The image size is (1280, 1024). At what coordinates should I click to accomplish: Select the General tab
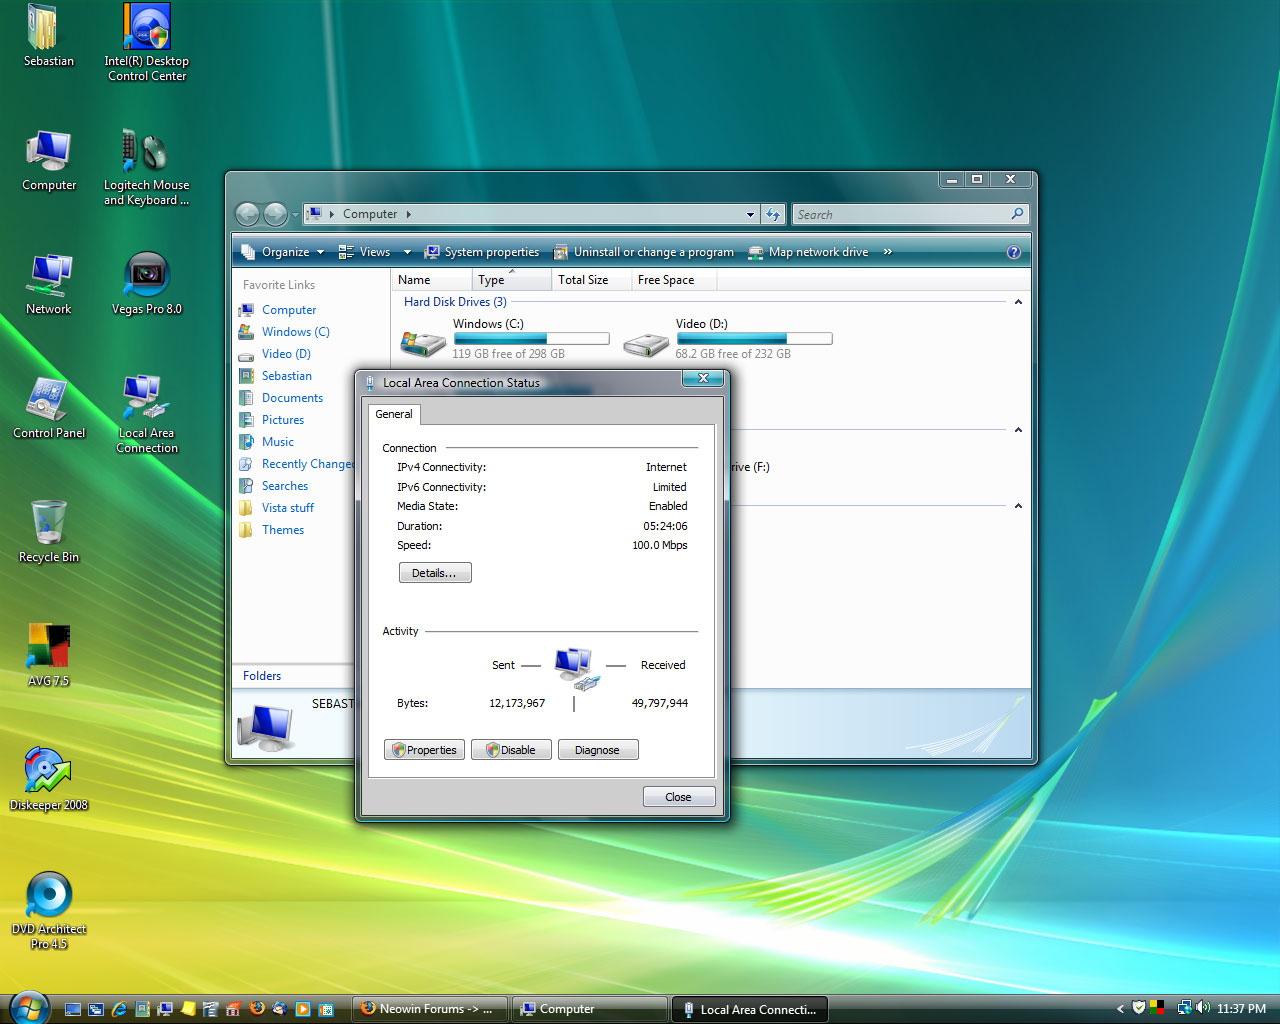pyautogui.click(x=393, y=414)
